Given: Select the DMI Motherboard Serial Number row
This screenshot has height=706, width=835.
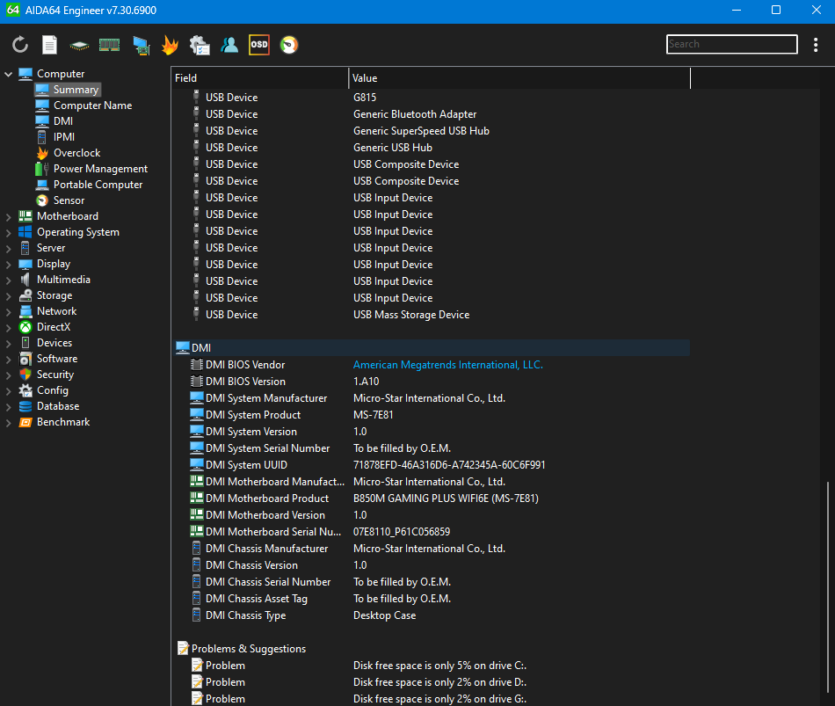Looking at the screenshot, I should [431, 532].
